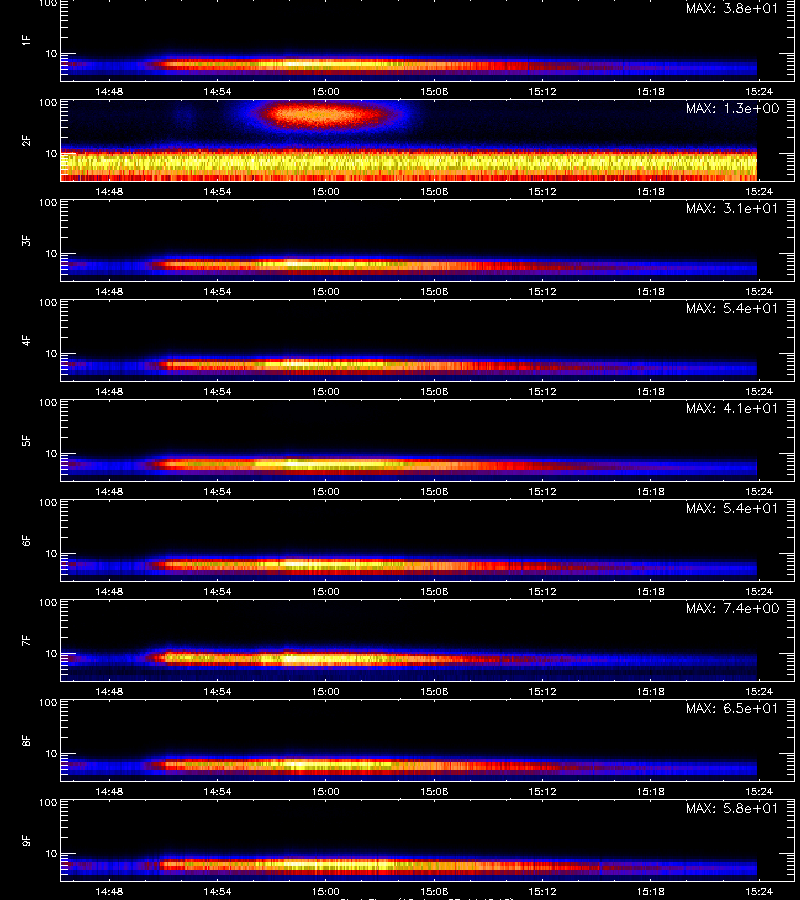This screenshot has height=900, width=800.
Task: Click the 14:48 time tick below panel 8F
Action: coord(109,791)
